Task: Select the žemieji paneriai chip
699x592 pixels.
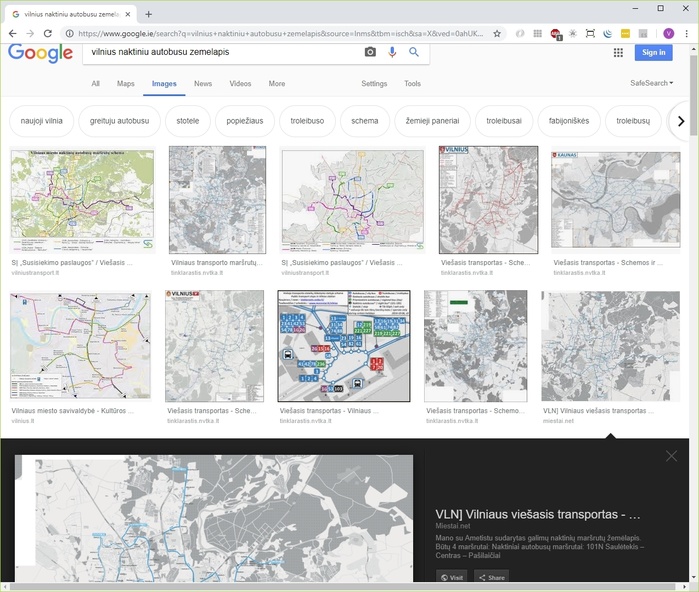Action: click(432, 121)
